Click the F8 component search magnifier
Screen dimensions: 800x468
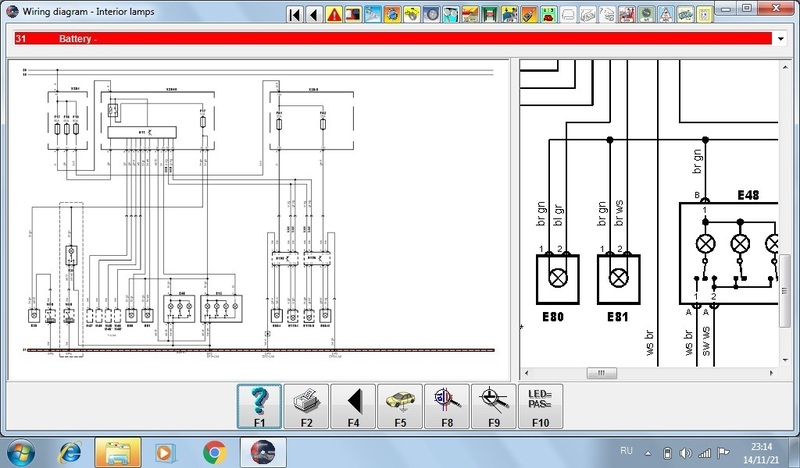click(x=447, y=406)
